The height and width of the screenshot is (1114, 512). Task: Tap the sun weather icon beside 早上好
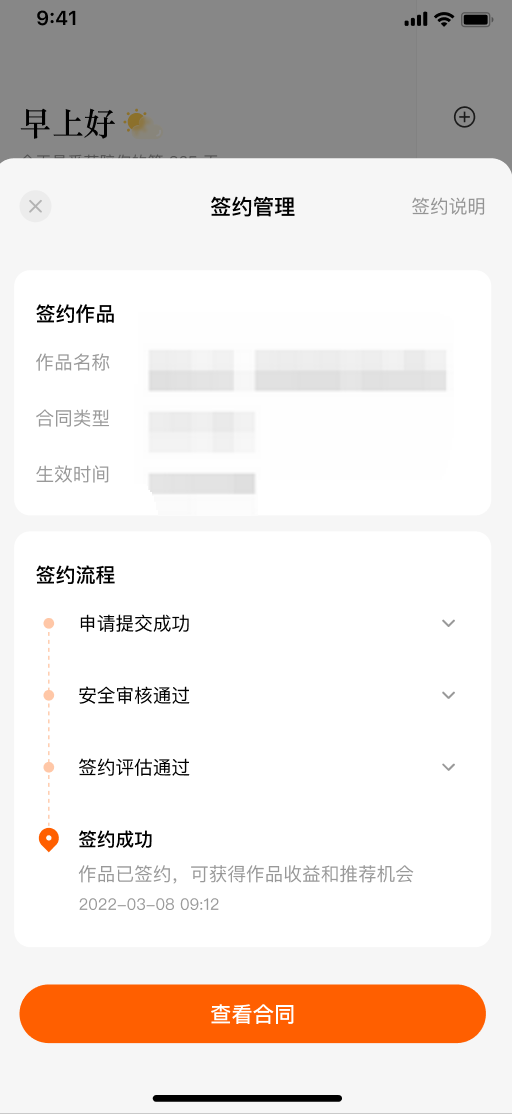(x=141, y=124)
